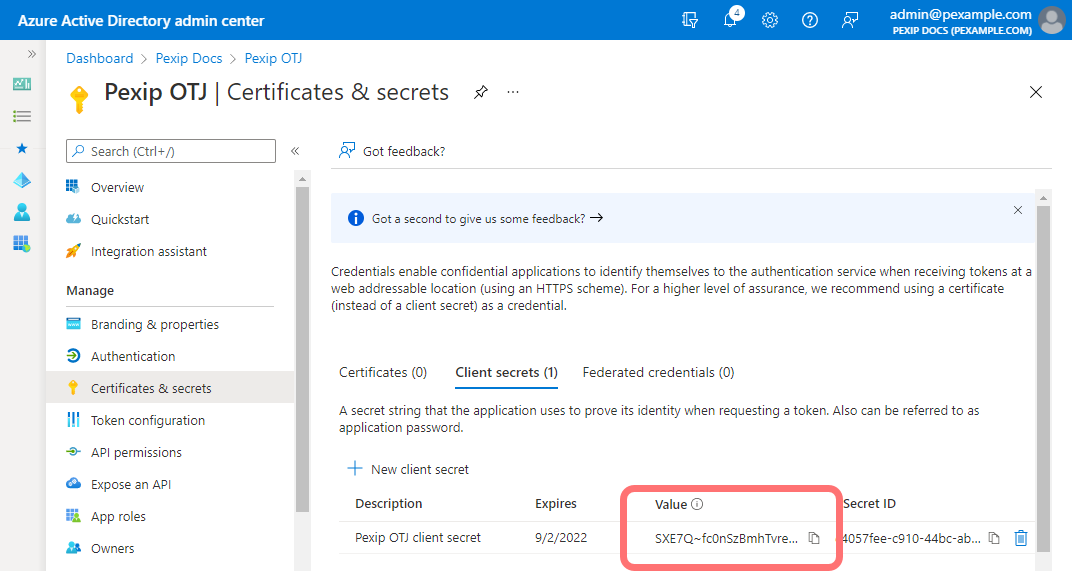Open the notifications bell icon
Viewport: 1072px width, 571px height.
731,20
